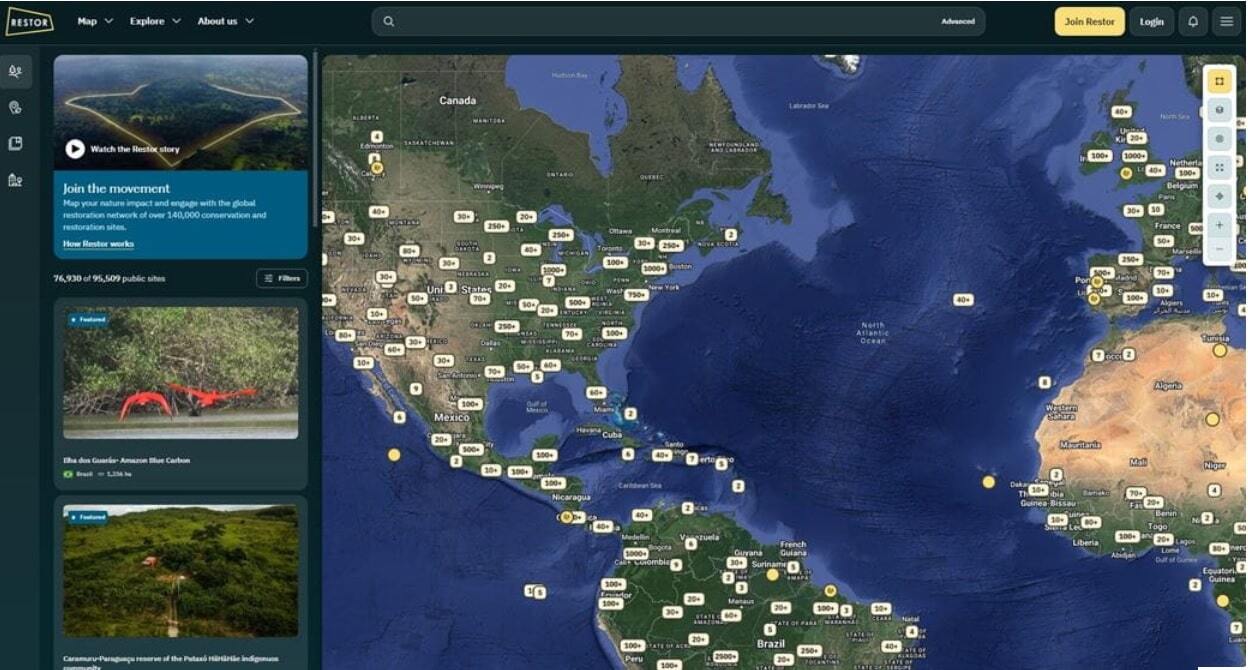Click the globe basemap map tool
1248x670 pixels.
point(1219,139)
